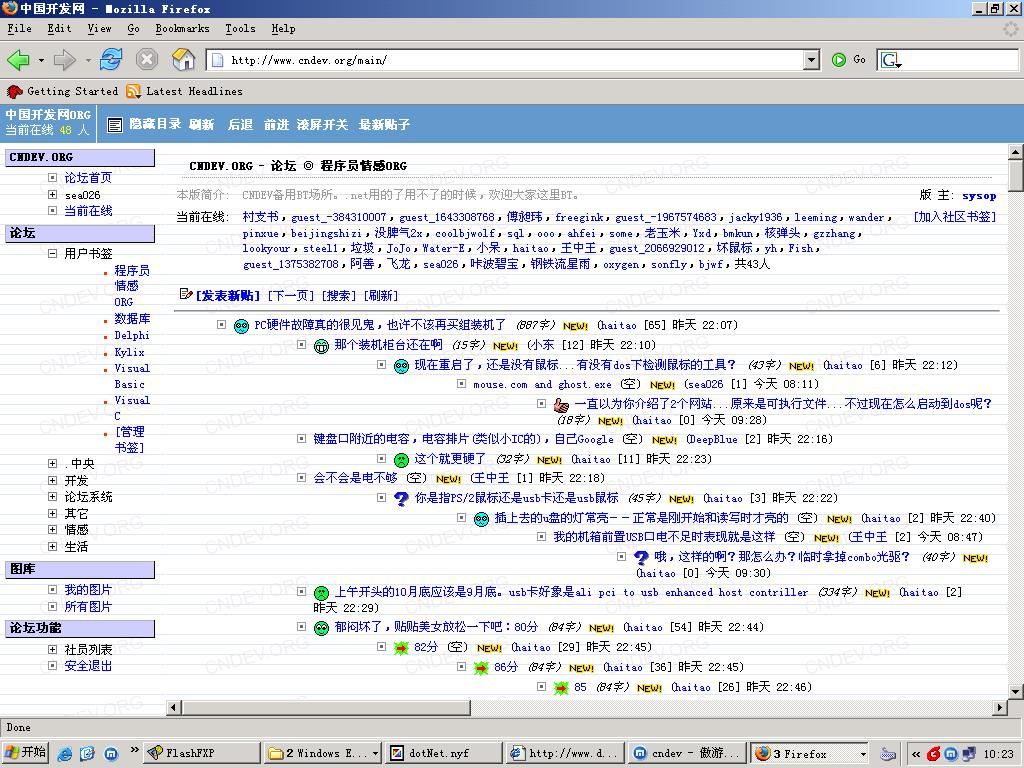
Task: Click the 安全退出 logout link
Action: click(88, 666)
